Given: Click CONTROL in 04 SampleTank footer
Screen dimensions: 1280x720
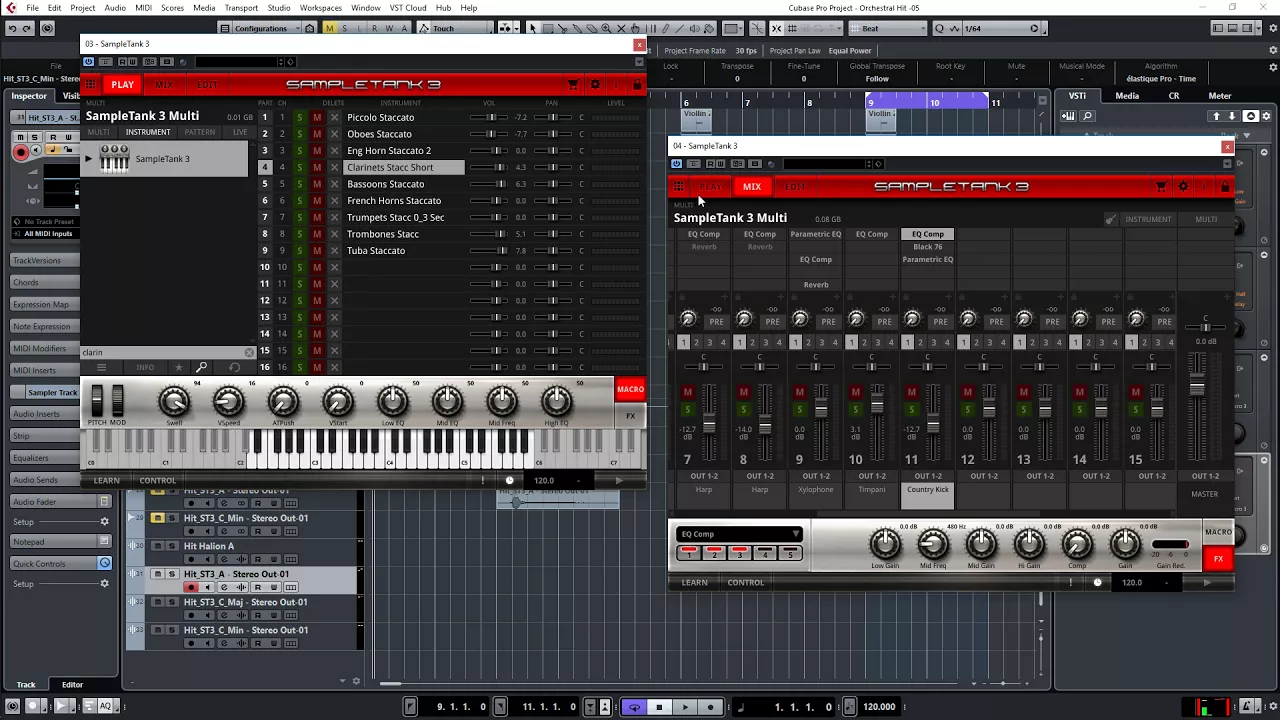Looking at the screenshot, I should 746,582.
